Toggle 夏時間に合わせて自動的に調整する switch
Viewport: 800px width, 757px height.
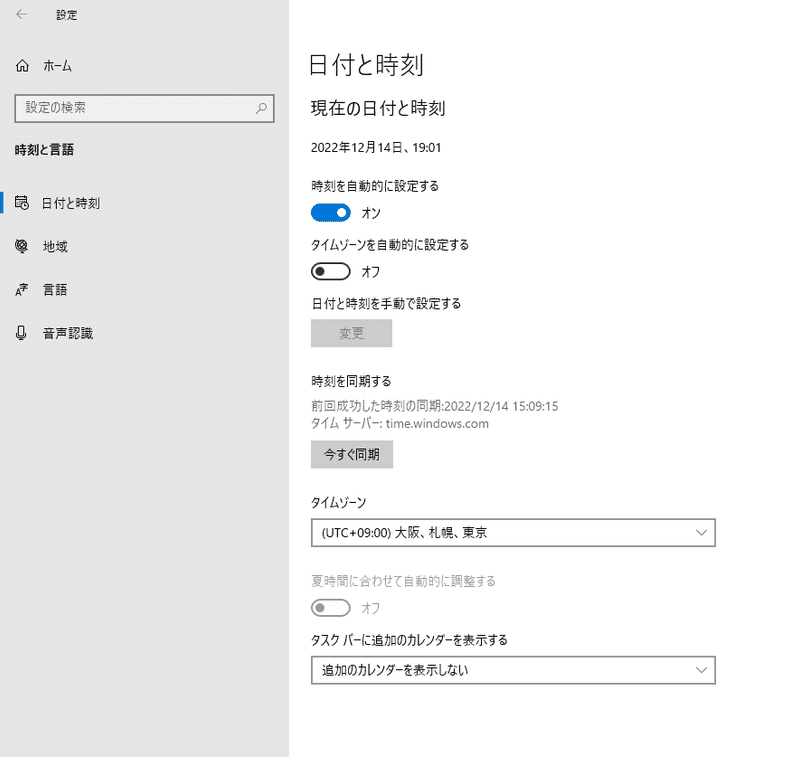pos(331,608)
